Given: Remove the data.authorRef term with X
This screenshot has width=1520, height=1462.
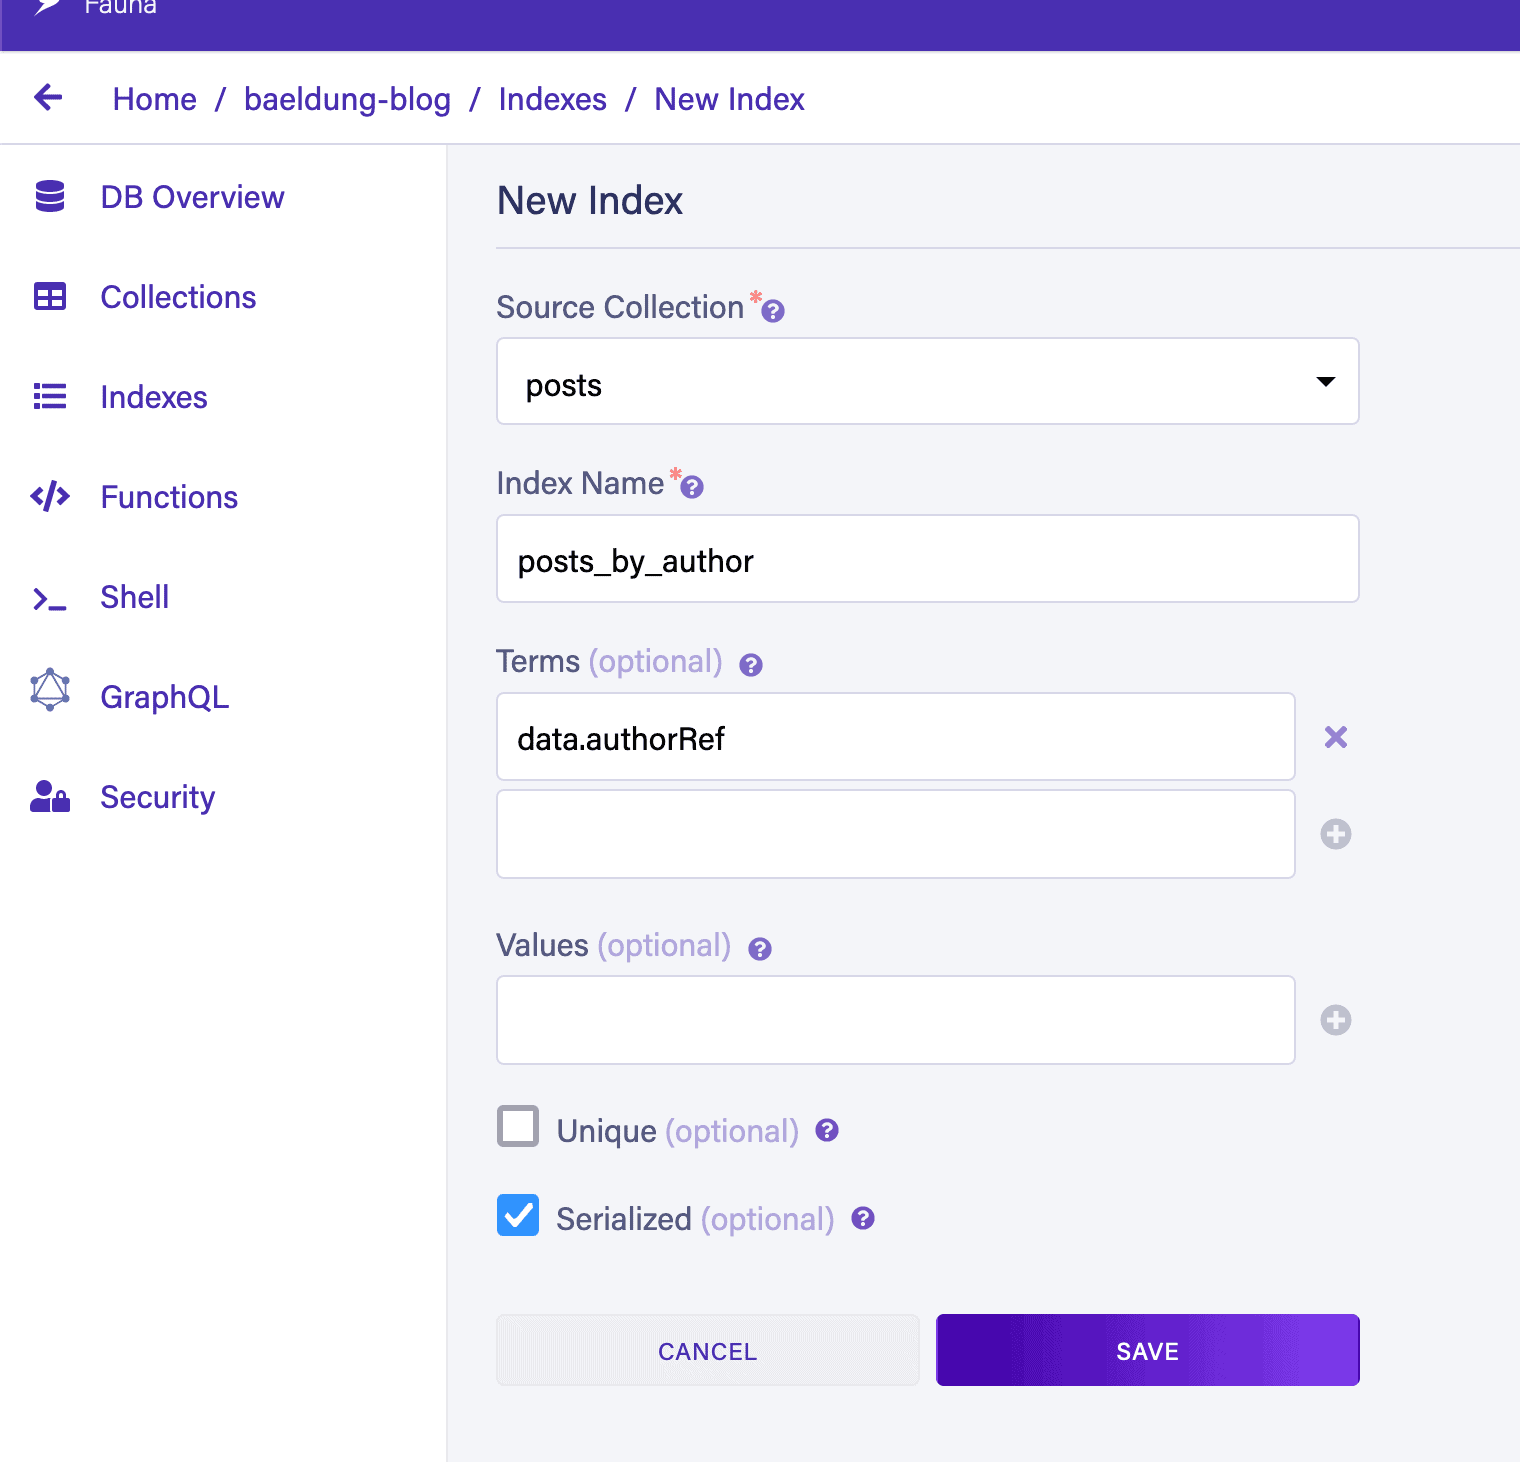Looking at the screenshot, I should click(x=1336, y=737).
